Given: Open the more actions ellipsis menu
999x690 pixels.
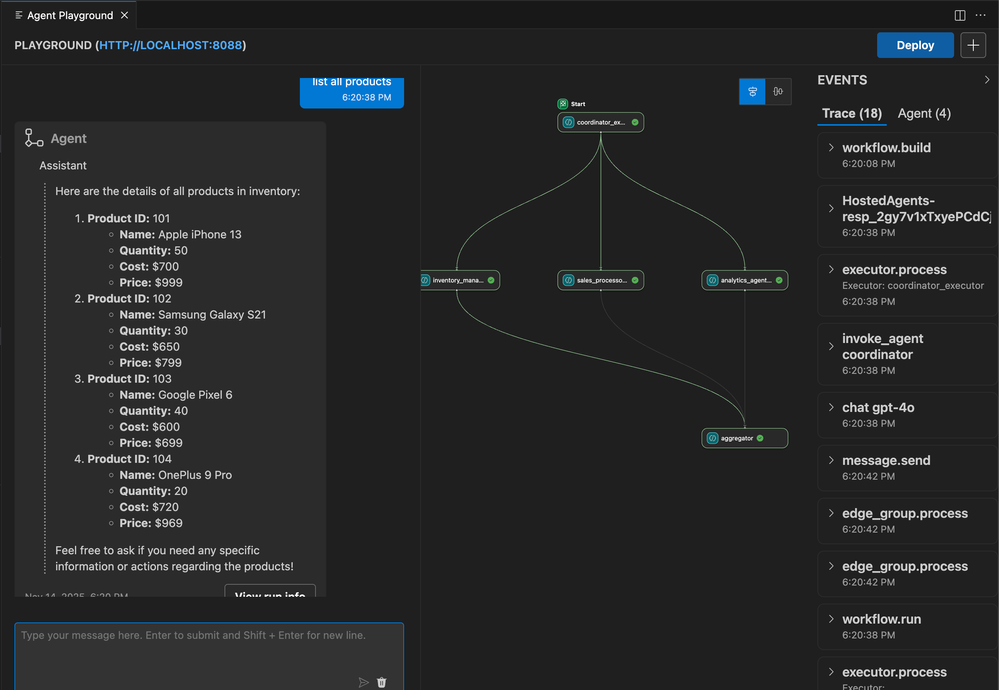Looking at the screenshot, I should (x=980, y=15).
